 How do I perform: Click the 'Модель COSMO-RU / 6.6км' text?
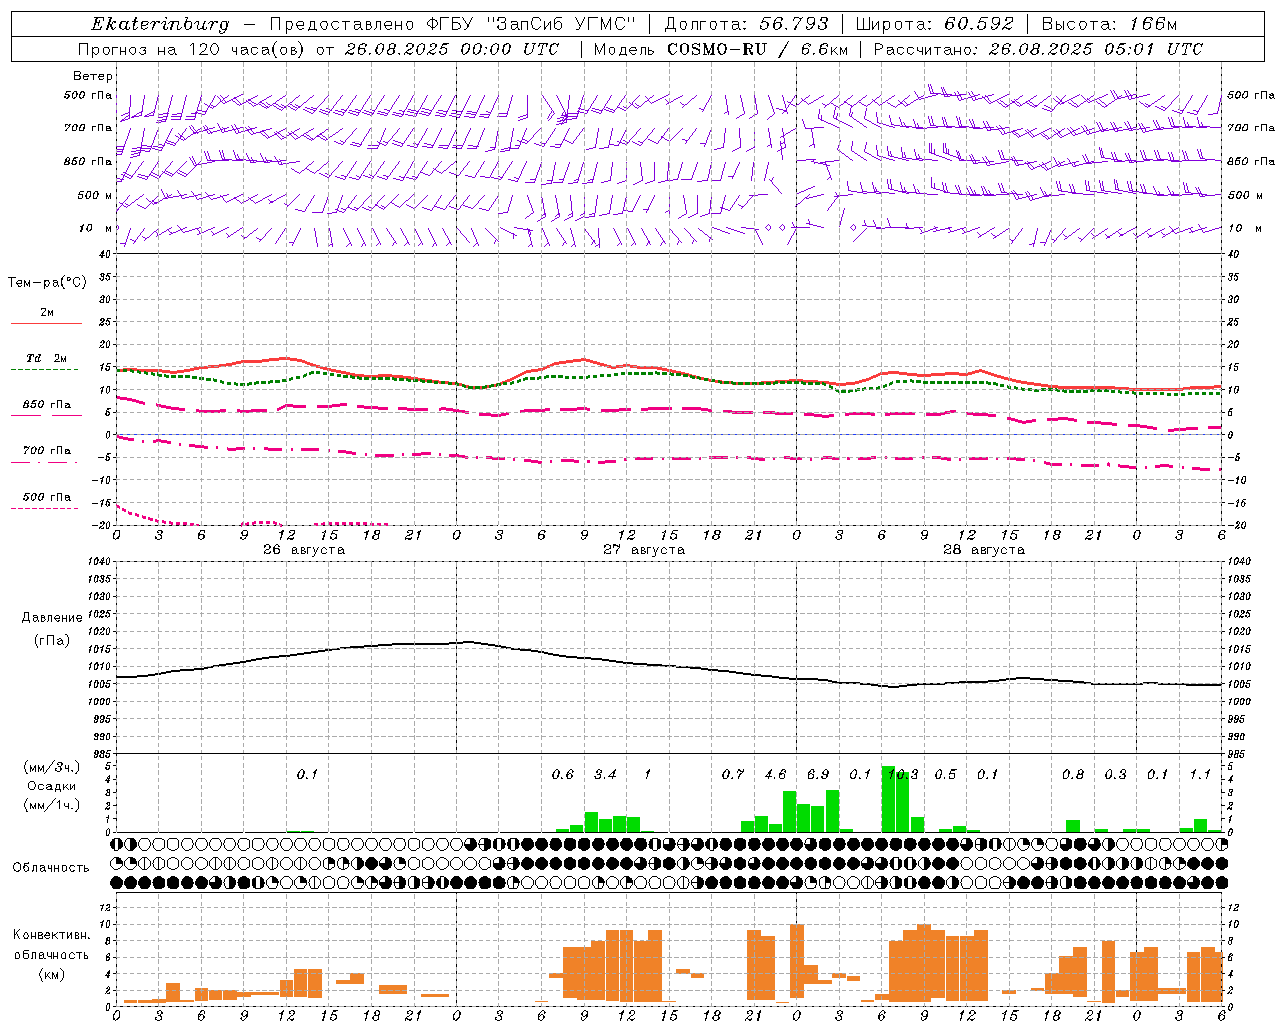[x=721, y=49]
